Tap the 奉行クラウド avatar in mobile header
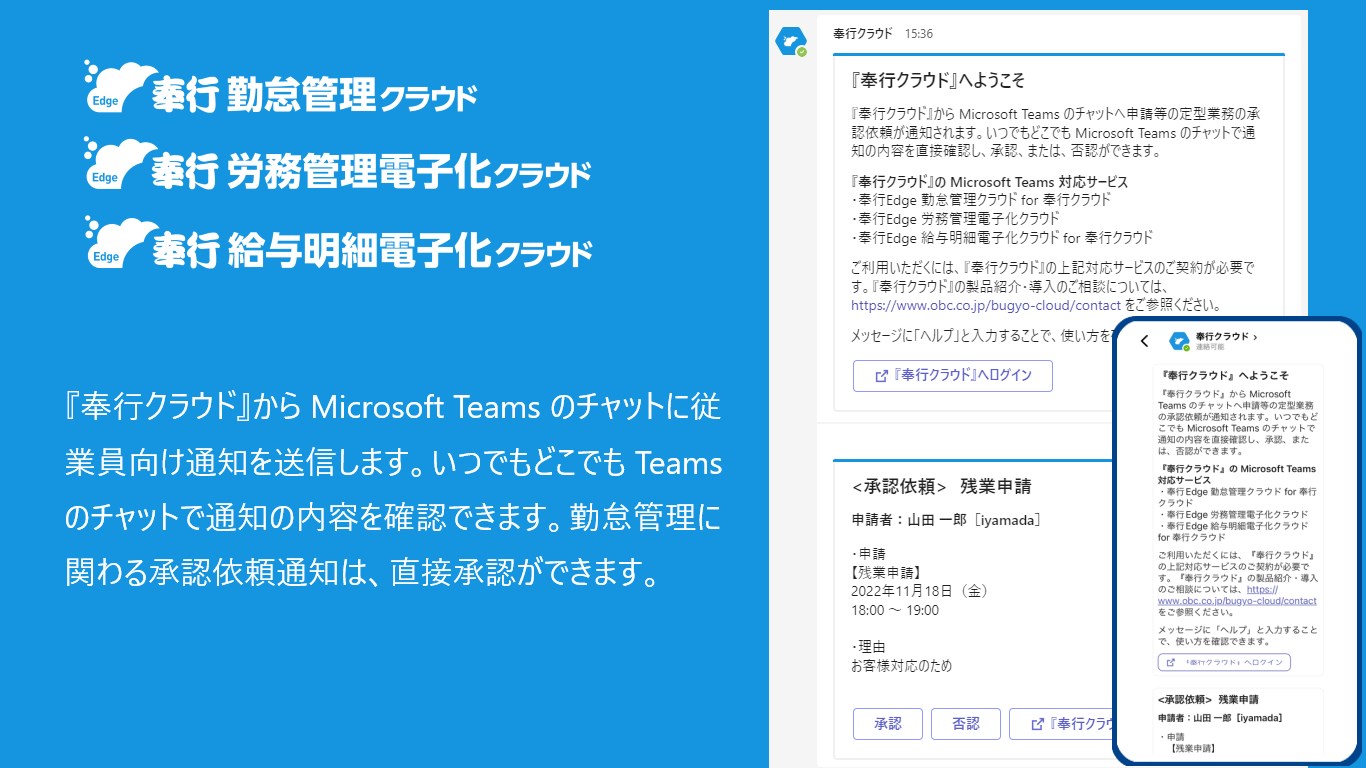Image resolution: width=1366 pixels, height=768 pixels. (x=1179, y=341)
